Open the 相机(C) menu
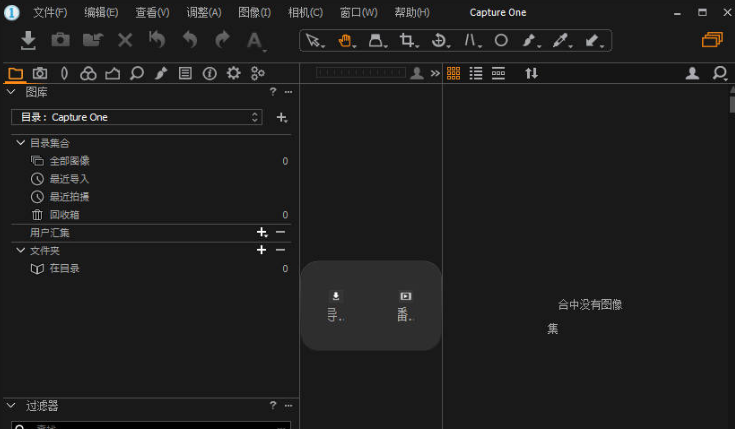The width and height of the screenshot is (735, 429). (305, 12)
